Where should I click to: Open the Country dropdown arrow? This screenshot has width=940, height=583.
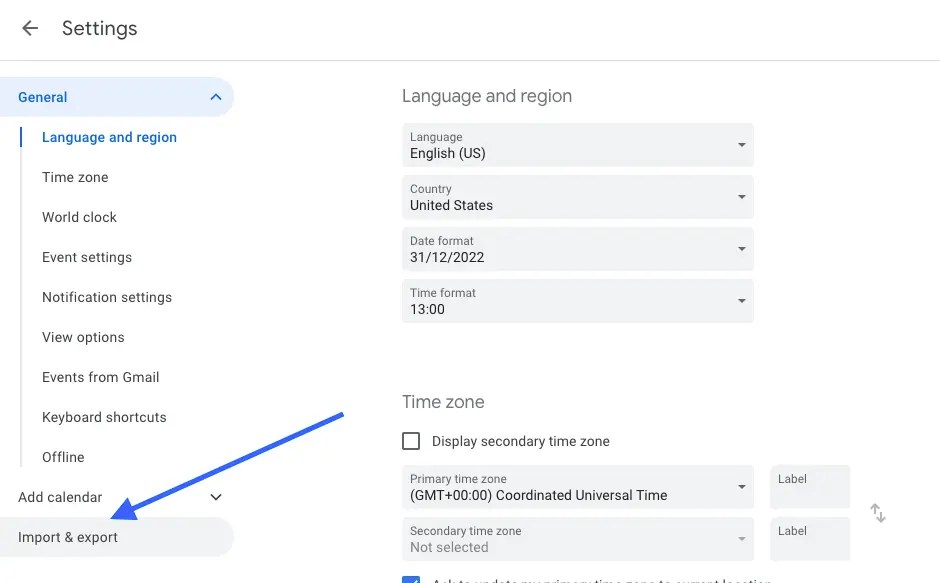[741, 196]
